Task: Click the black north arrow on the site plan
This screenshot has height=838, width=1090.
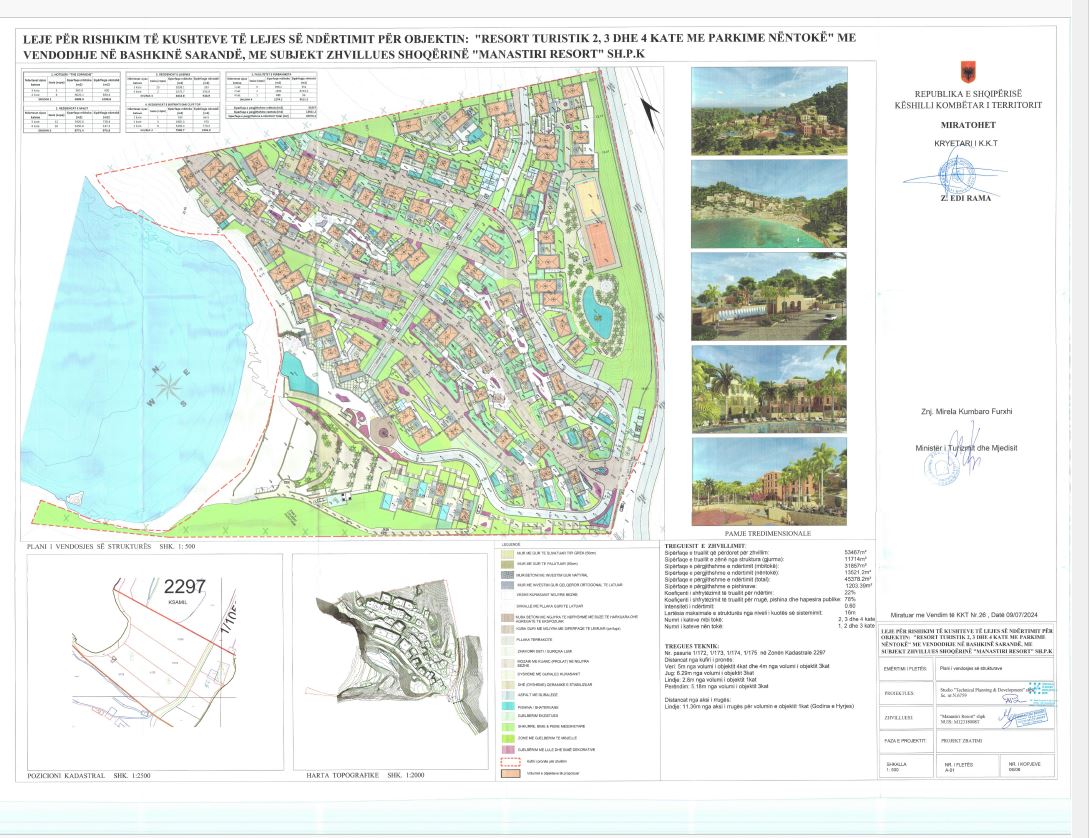Action: pos(650,115)
